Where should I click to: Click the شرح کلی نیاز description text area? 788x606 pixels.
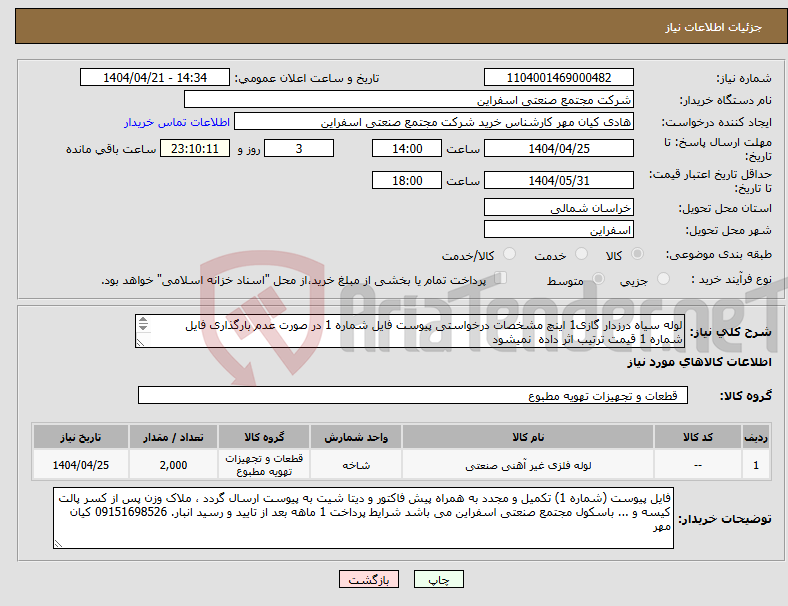pyautogui.click(x=410, y=332)
